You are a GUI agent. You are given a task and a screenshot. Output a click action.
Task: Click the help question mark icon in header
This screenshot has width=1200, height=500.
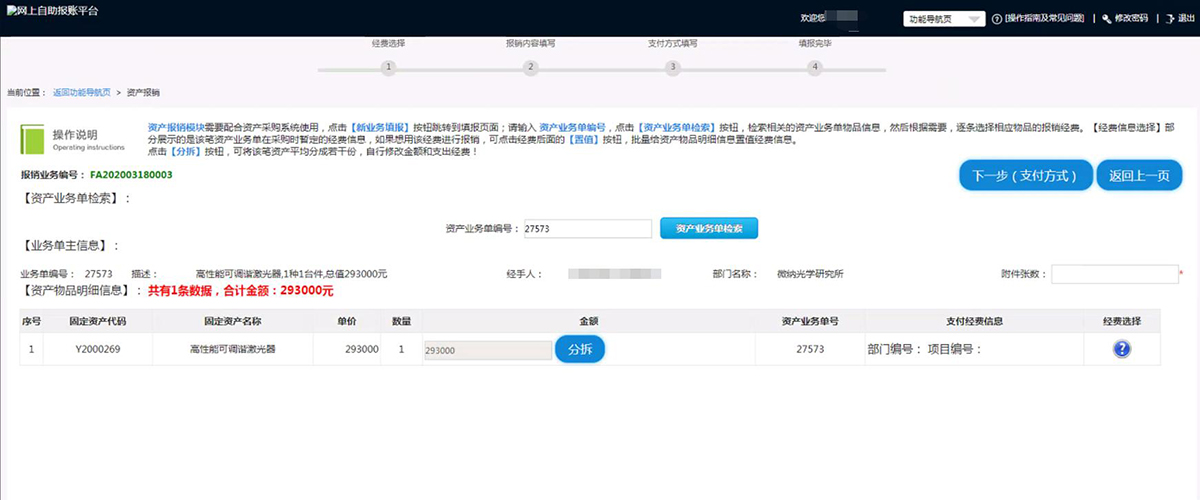click(997, 19)
